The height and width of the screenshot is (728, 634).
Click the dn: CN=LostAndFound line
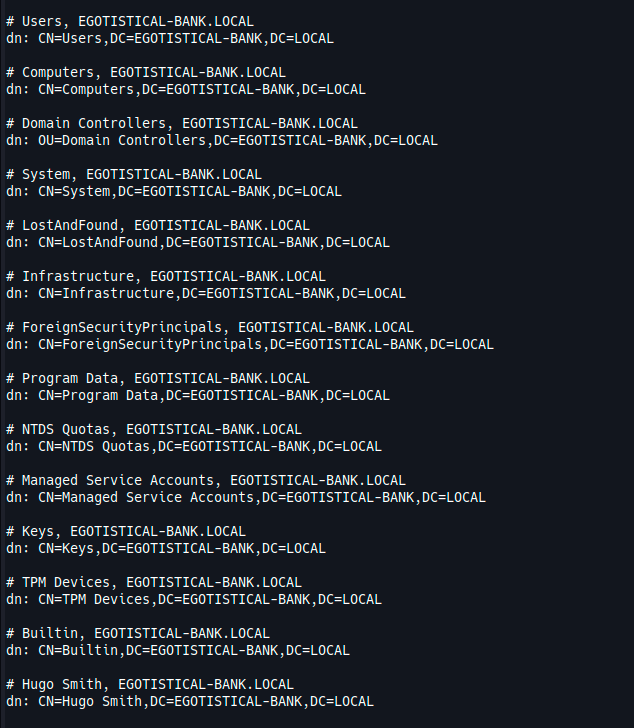198,242
